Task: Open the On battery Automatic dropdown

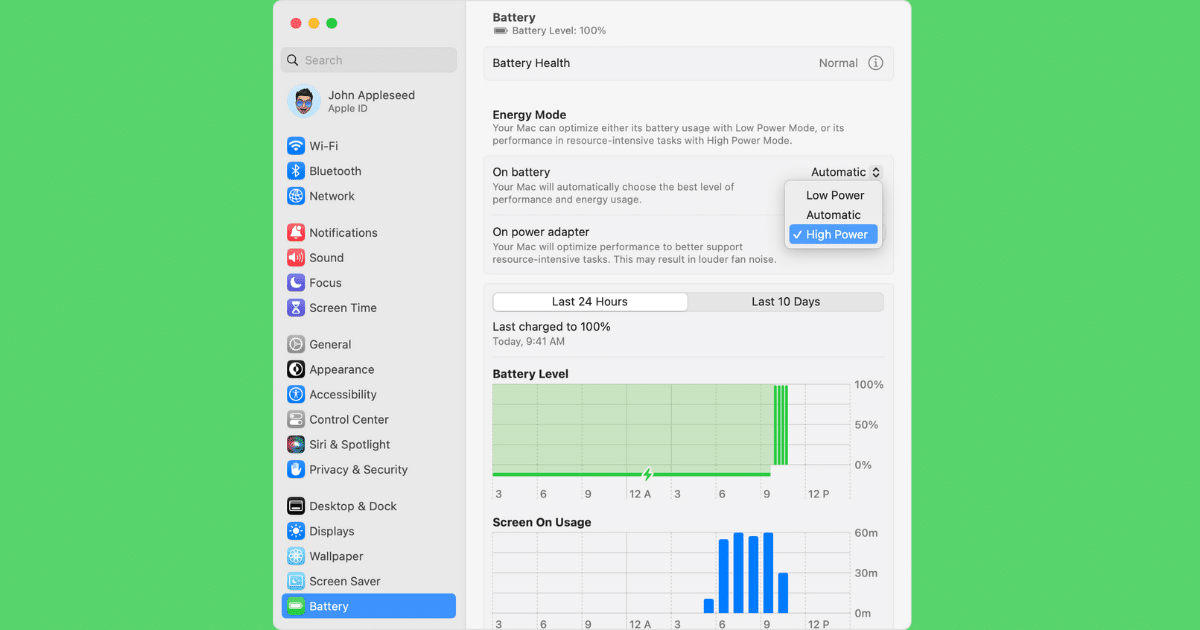Action: click(846, 172)
